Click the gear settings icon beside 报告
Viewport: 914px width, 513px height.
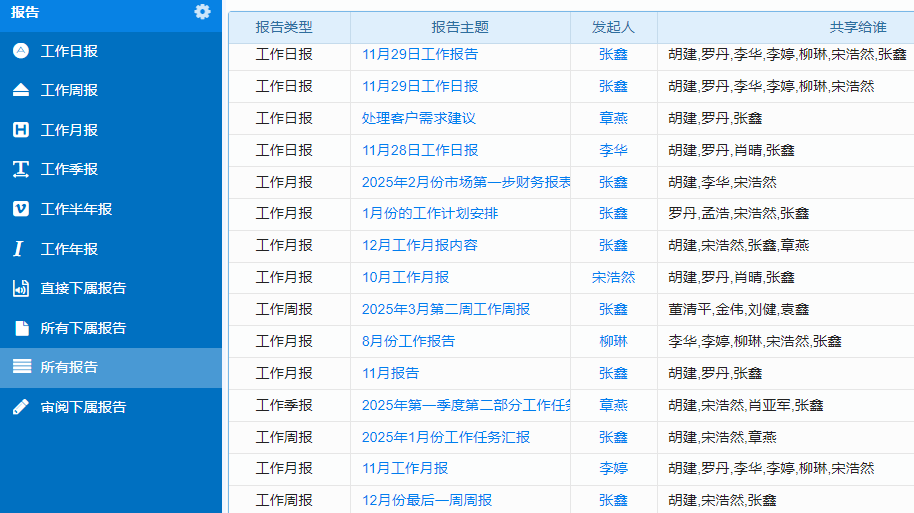pos(203,11)
